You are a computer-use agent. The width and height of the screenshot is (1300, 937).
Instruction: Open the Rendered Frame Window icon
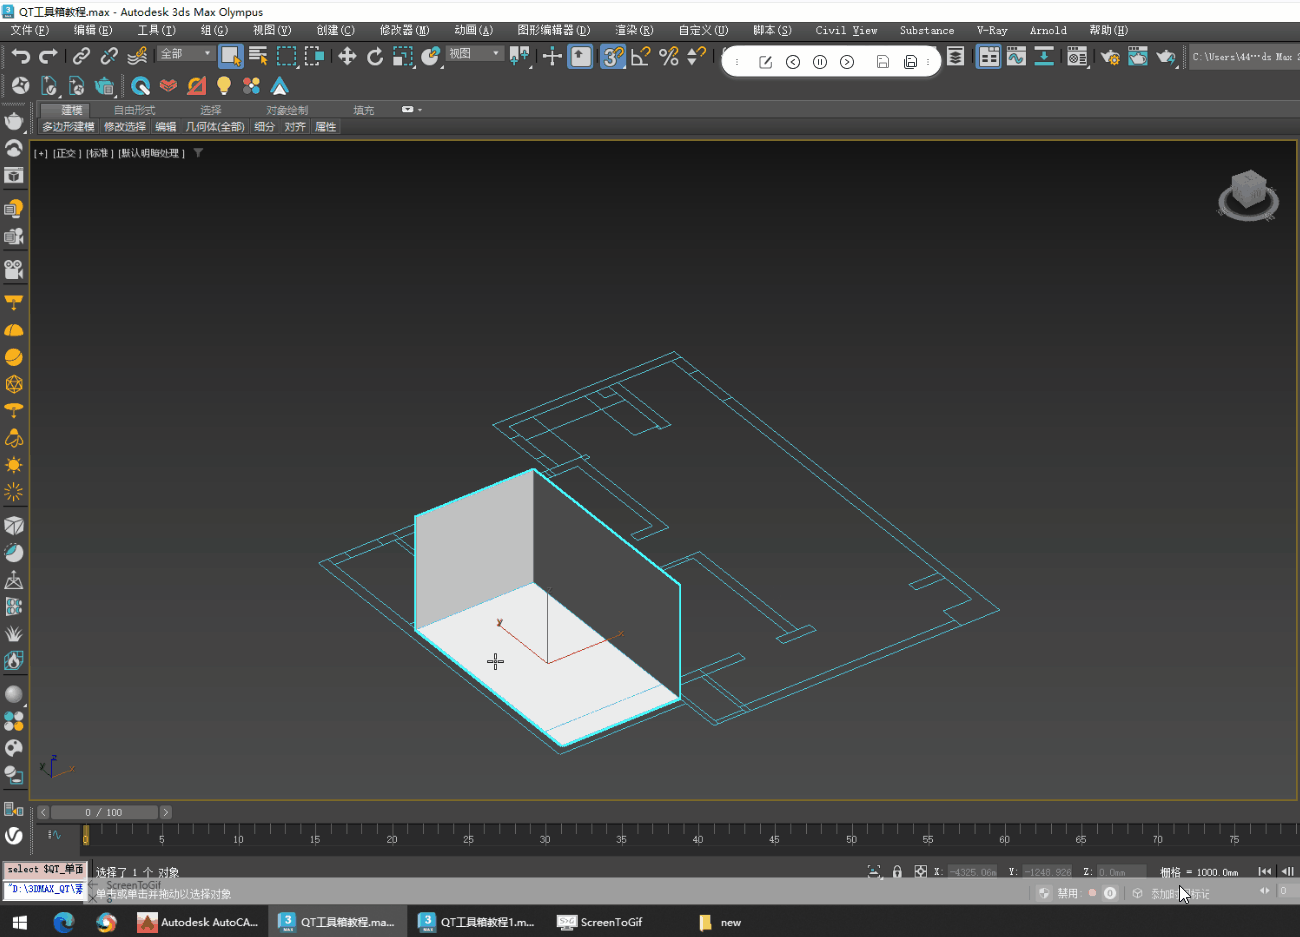(x=1138, y=57)
